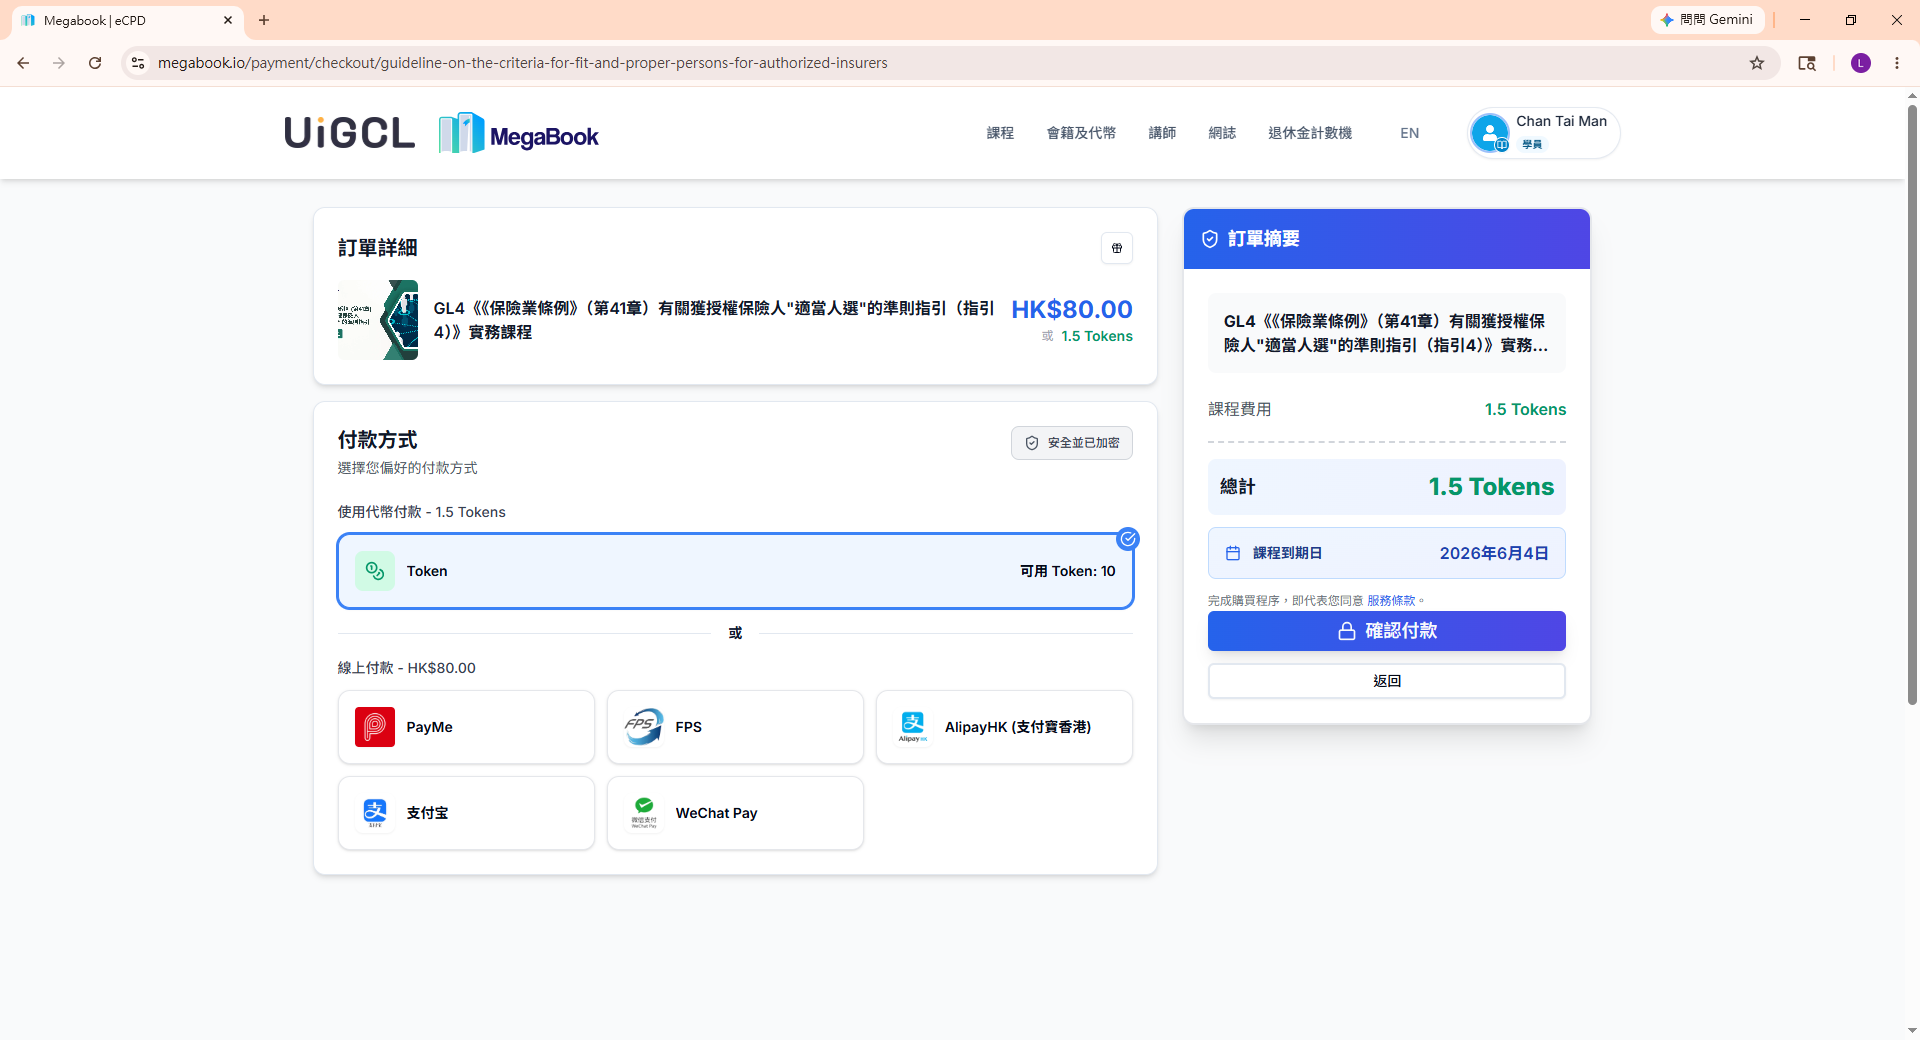The height and width of the screenshot is (1040, 1920).
Task: Open Chrome menu with three dots
Action: point(1897,63)
